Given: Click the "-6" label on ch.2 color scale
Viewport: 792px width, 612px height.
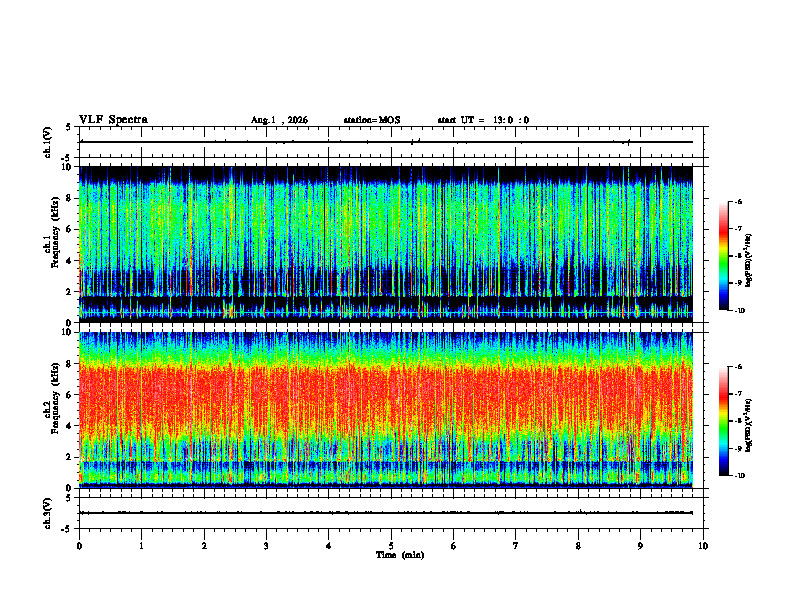Looking at the screenshot, I should point(738,367).
